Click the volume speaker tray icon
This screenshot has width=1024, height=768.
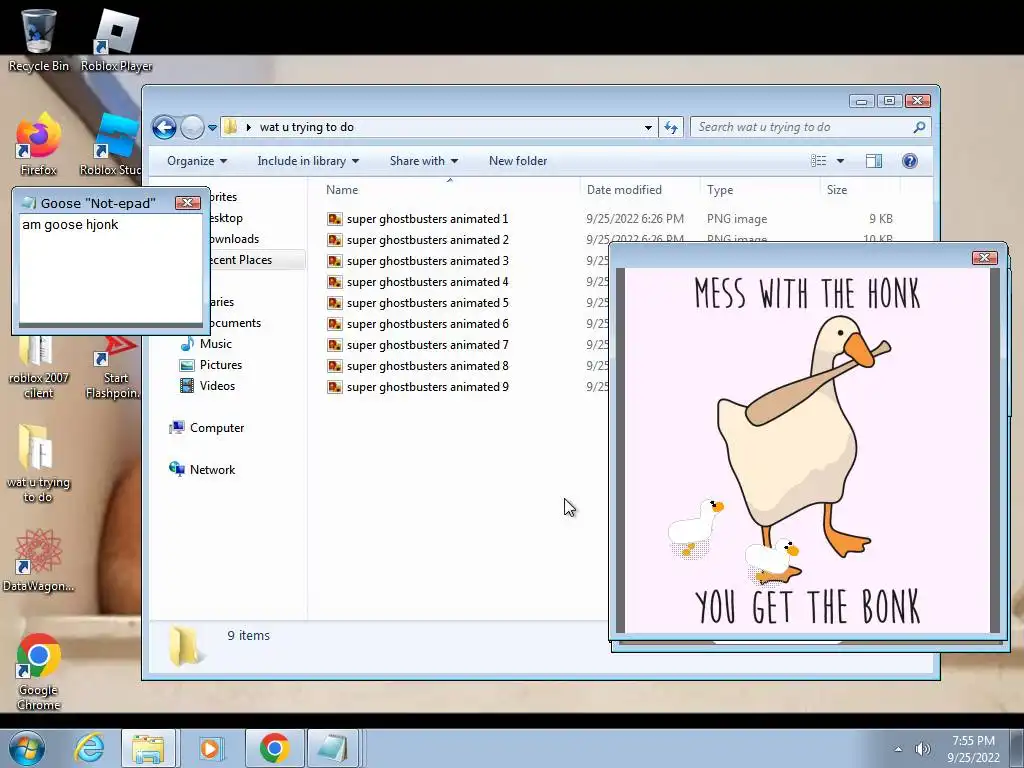point(923,749)
